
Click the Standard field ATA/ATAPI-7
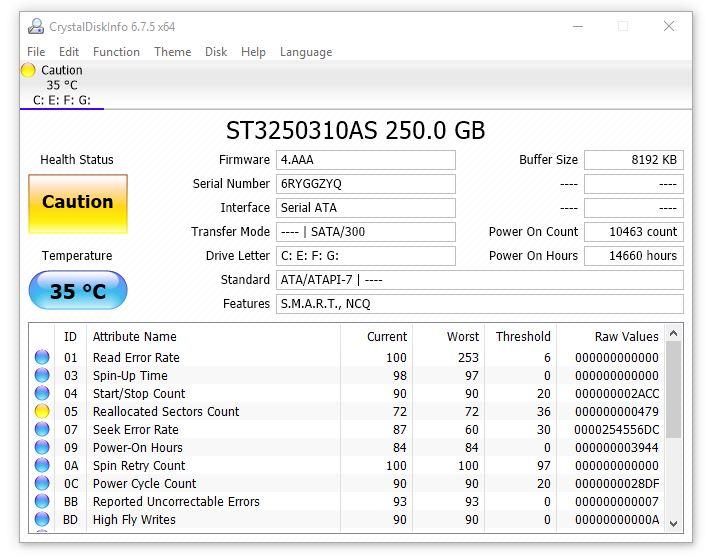coord(480,280)
